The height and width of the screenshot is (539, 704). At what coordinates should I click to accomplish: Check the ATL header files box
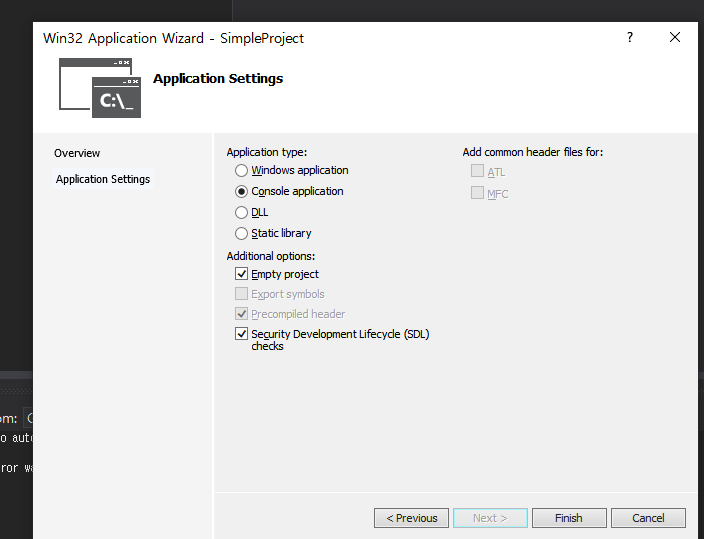tap(477, 171)
